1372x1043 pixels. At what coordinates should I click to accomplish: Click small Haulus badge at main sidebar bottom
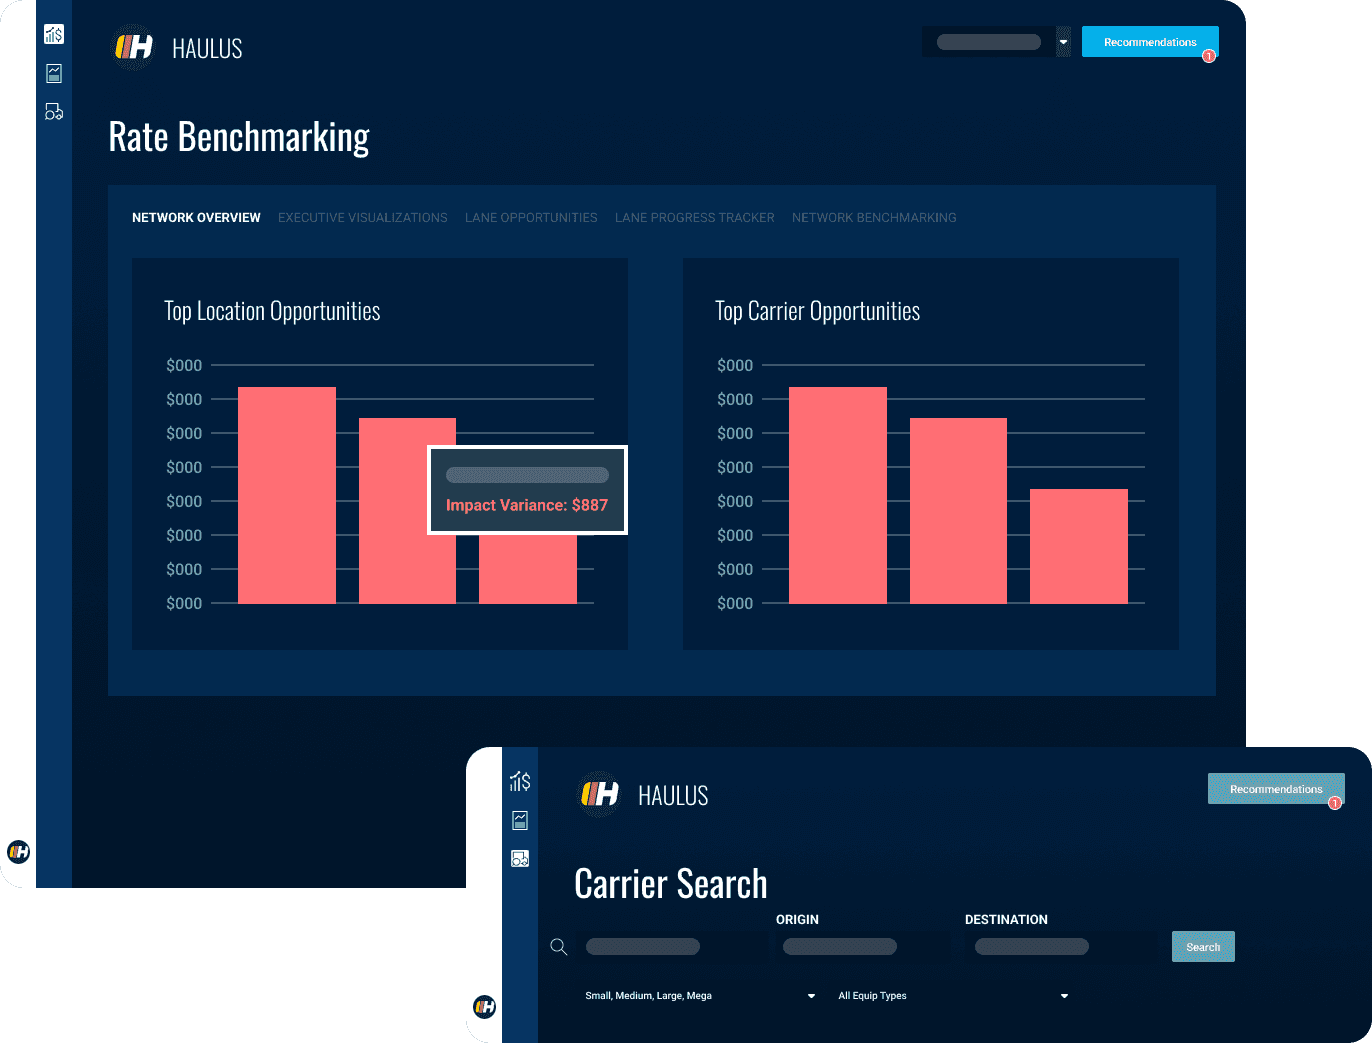pos(18,852)
